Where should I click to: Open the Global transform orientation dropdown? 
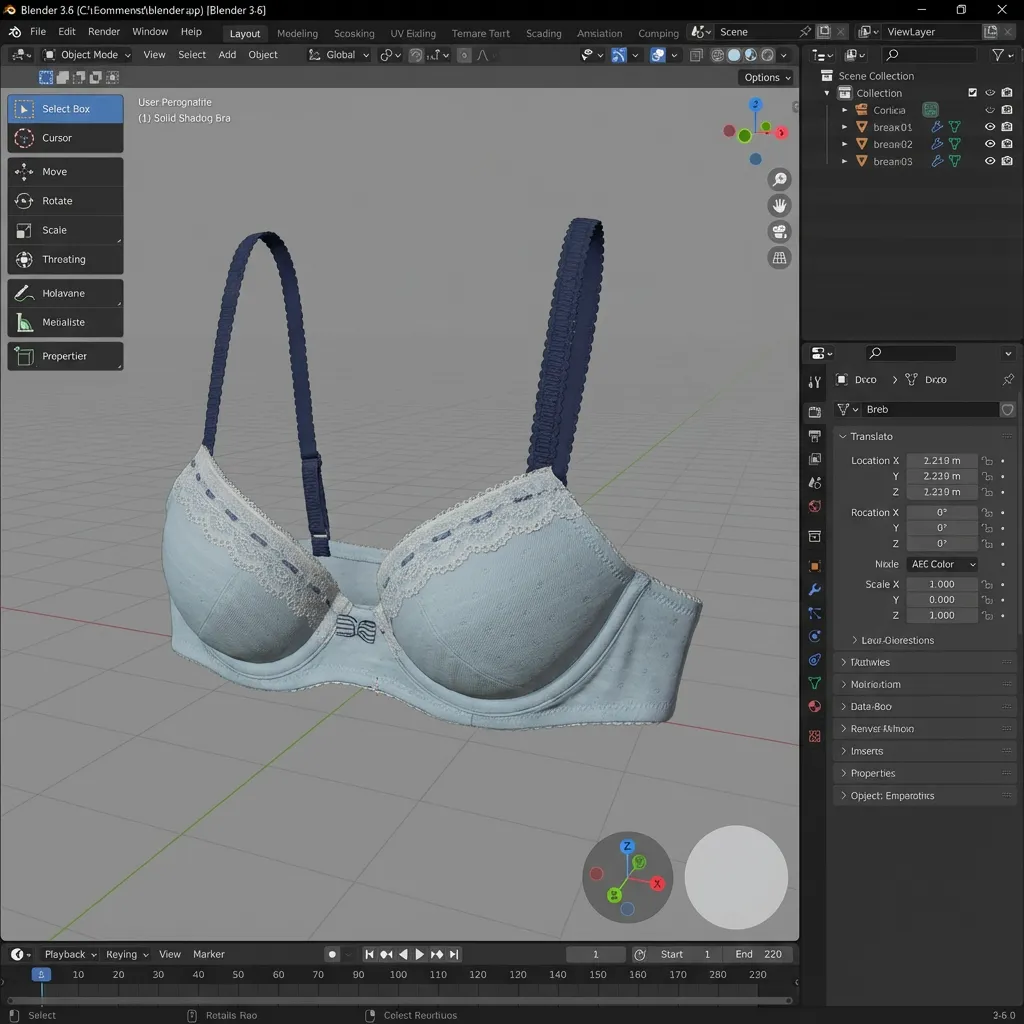[x=338, y=54]
